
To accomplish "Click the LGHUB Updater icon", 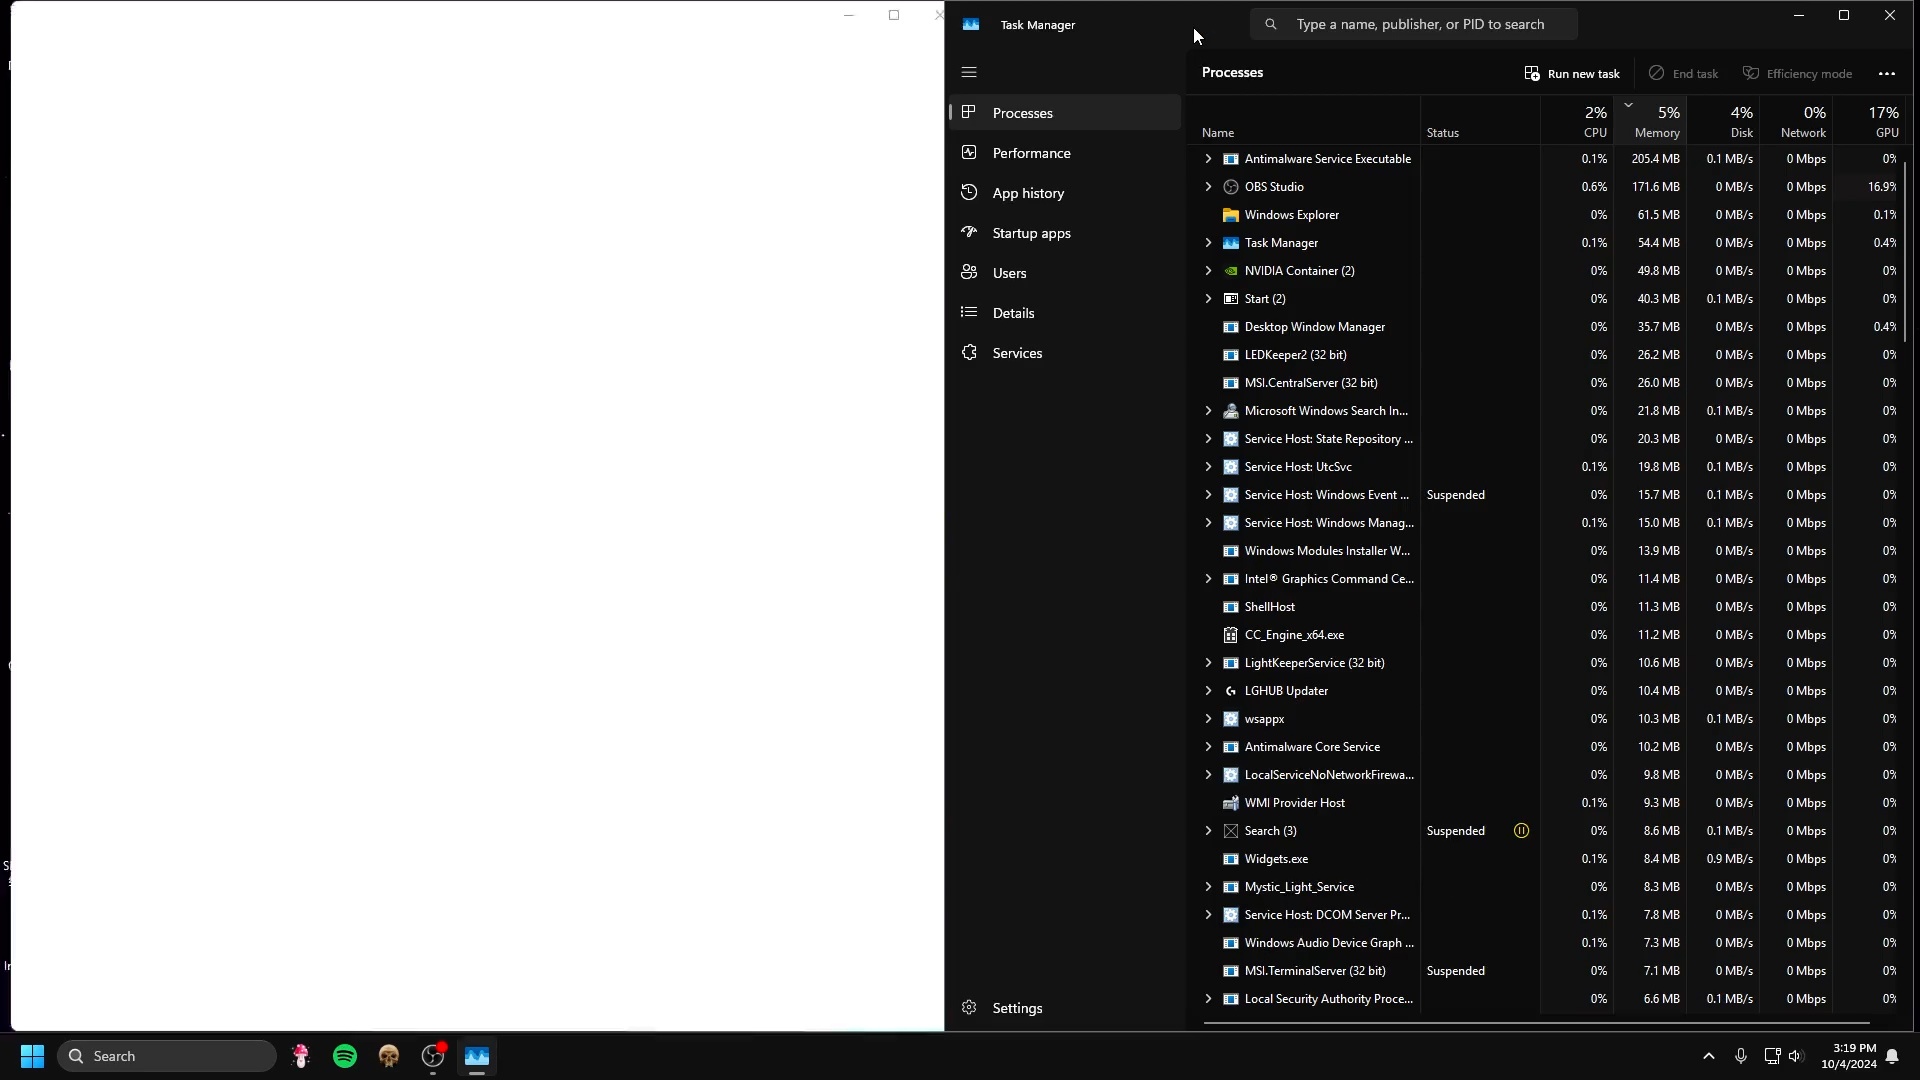I will 1231,691.
